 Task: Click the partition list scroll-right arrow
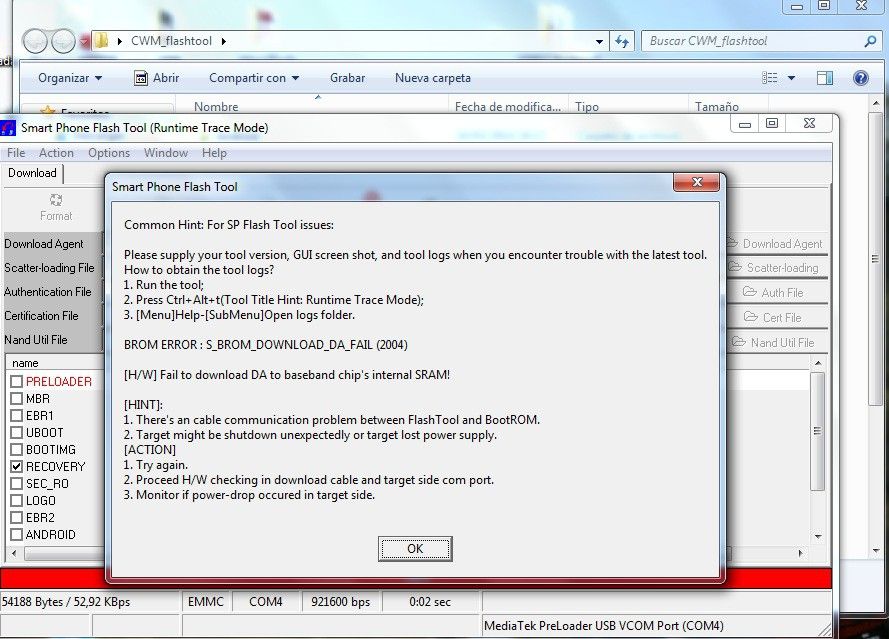click(x=800, y=553)
